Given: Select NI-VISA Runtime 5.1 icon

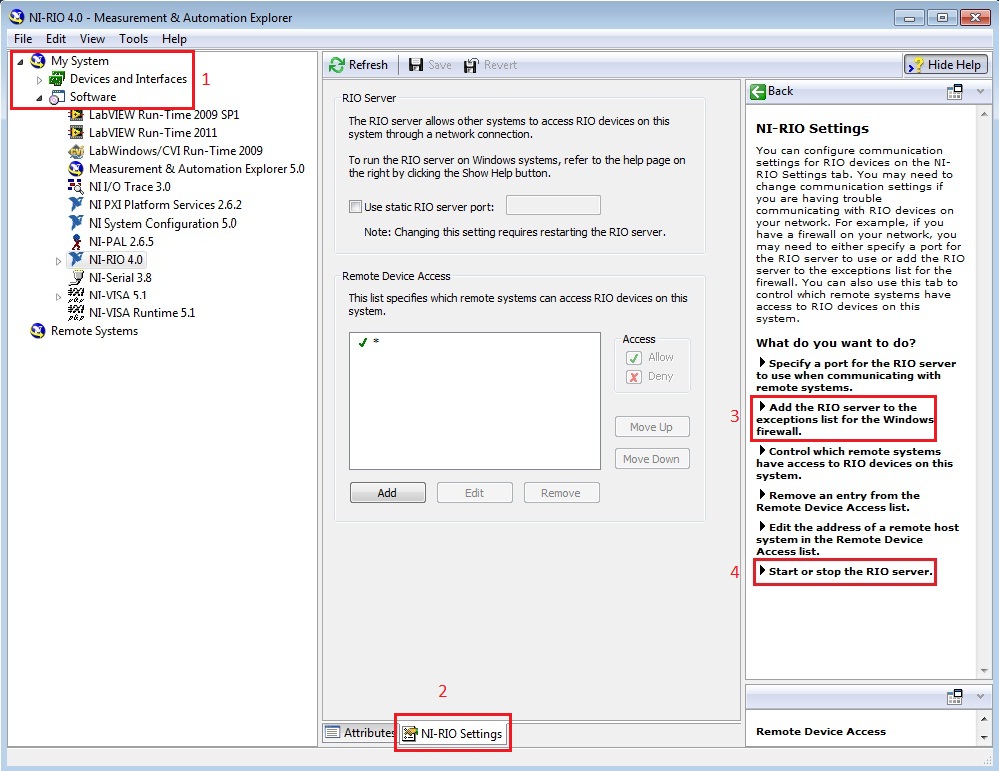Looking at the screenshot, I should click(x=76, y=312).
